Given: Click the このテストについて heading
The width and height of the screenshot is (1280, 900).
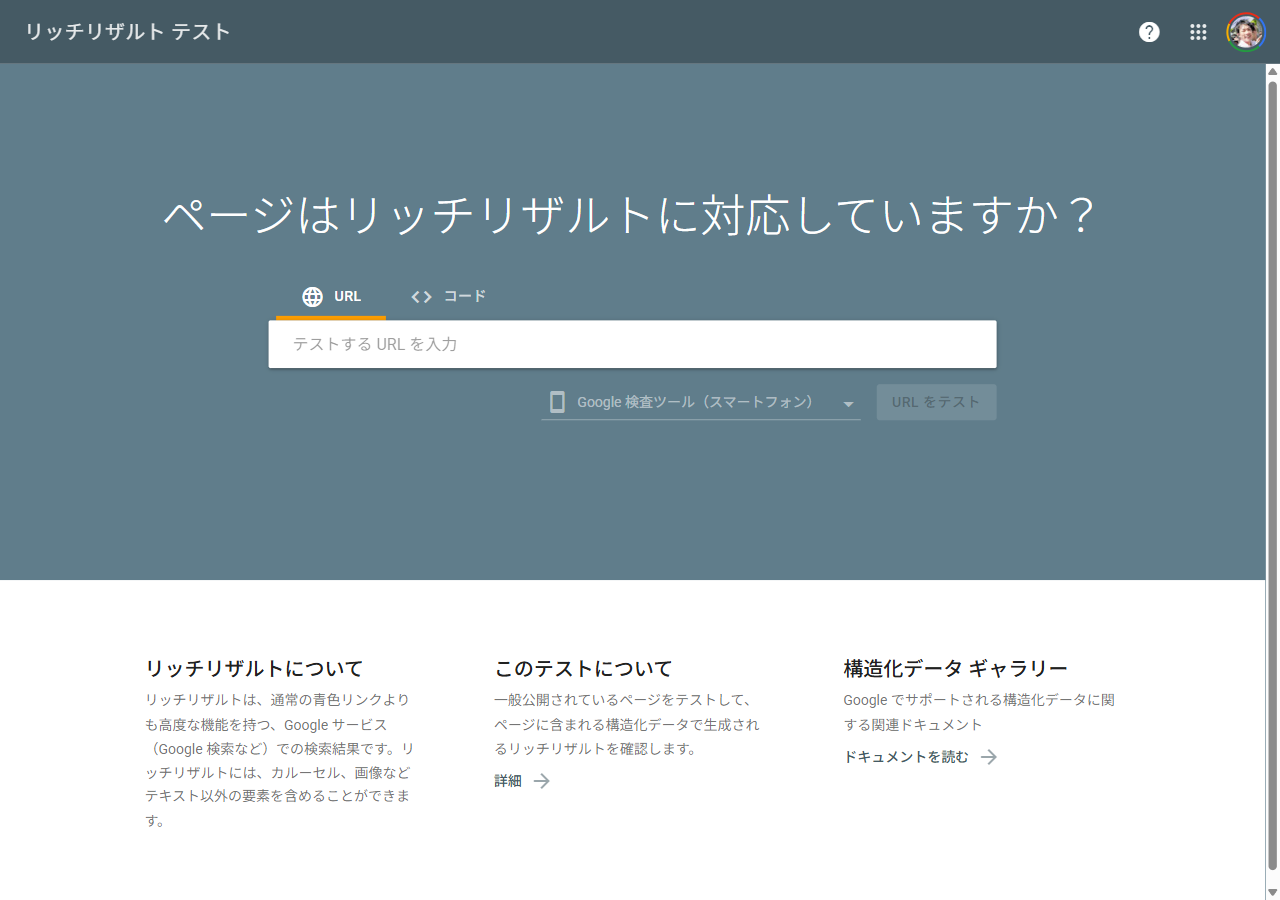Looking at the screenshot, I should pos(583,668).
